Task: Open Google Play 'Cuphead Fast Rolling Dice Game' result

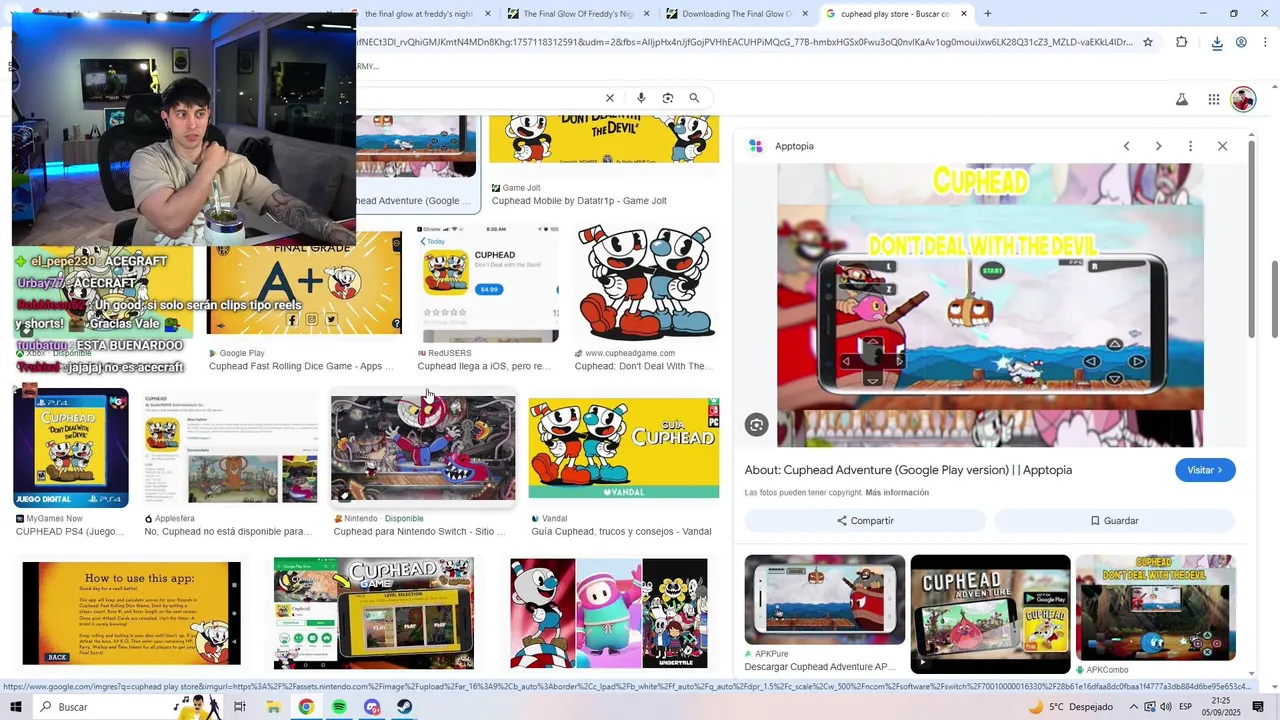Action: (301, 366)
